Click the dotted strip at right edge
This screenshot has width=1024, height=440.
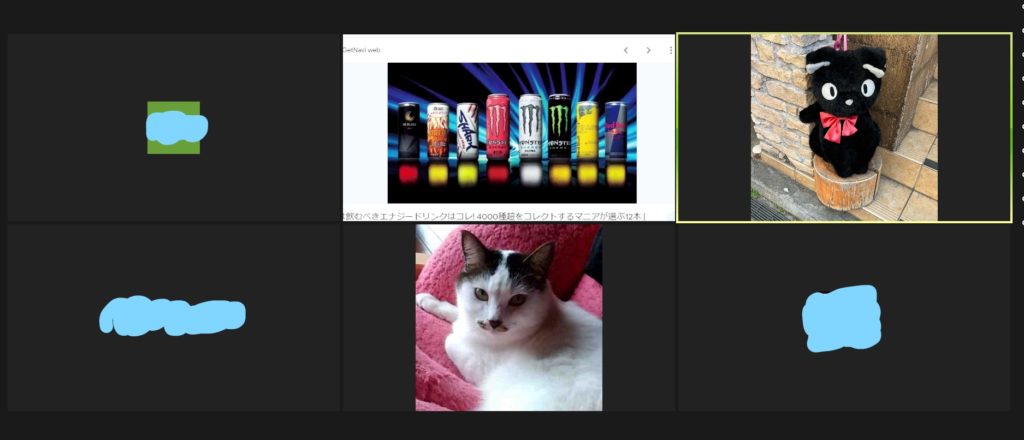click(x=1019, y=128)
